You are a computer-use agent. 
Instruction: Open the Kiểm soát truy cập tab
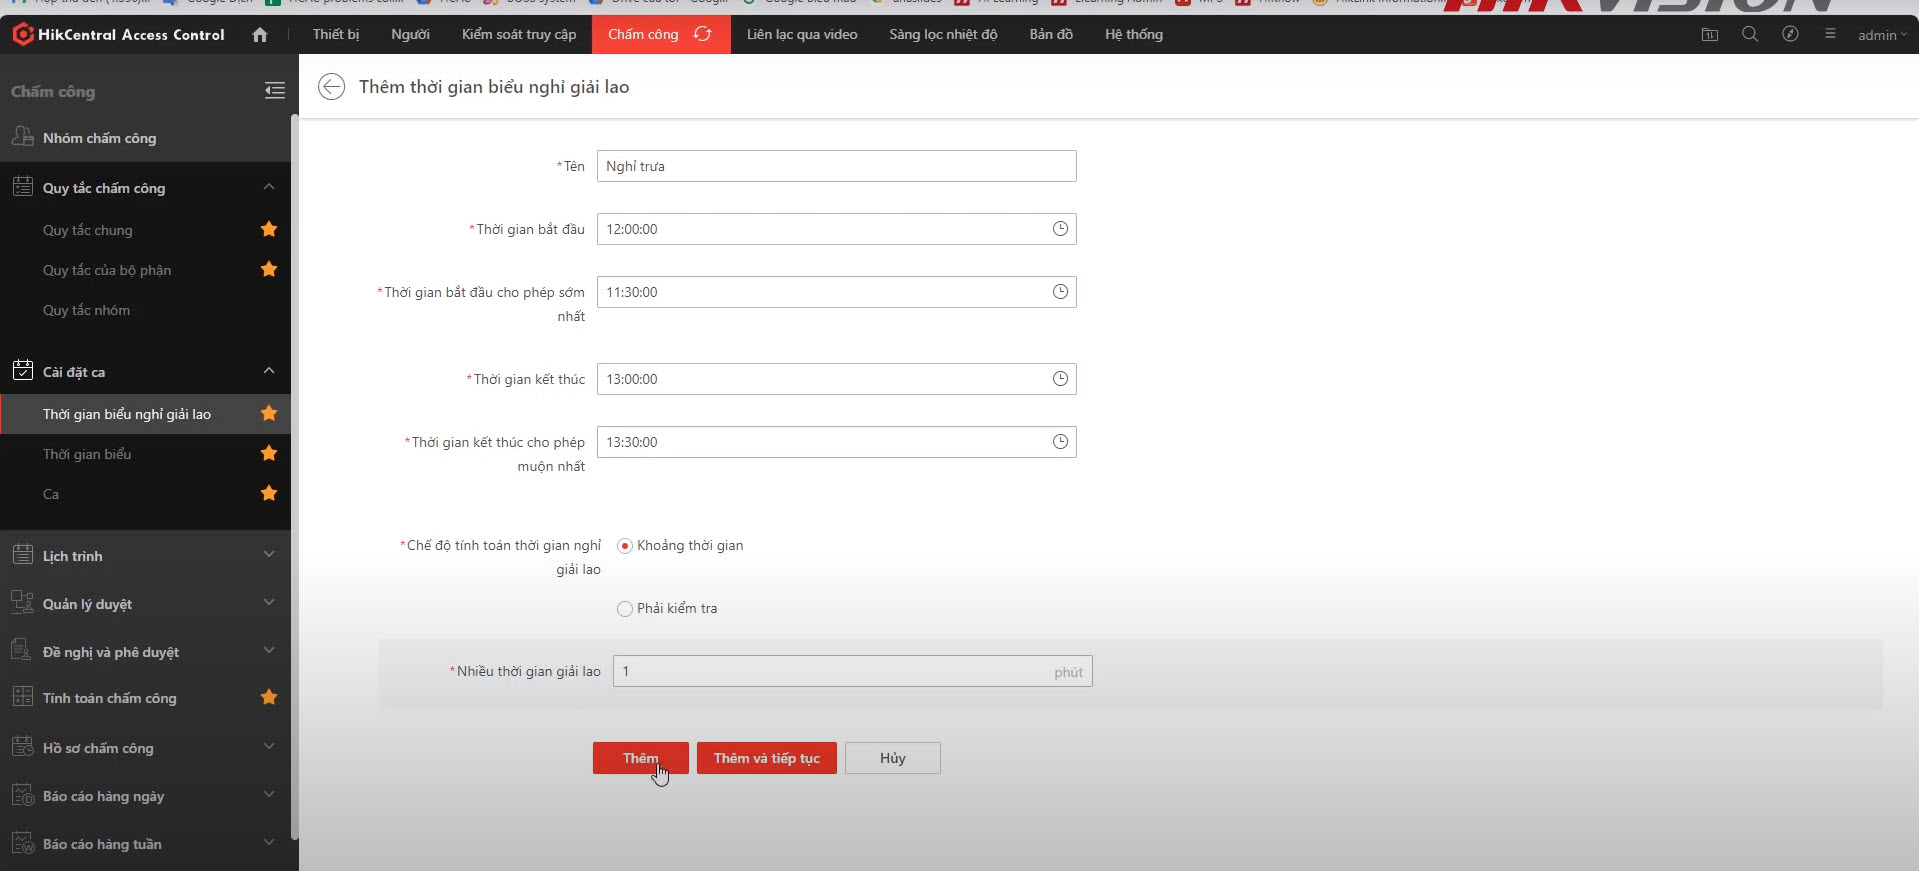[518, 34]
